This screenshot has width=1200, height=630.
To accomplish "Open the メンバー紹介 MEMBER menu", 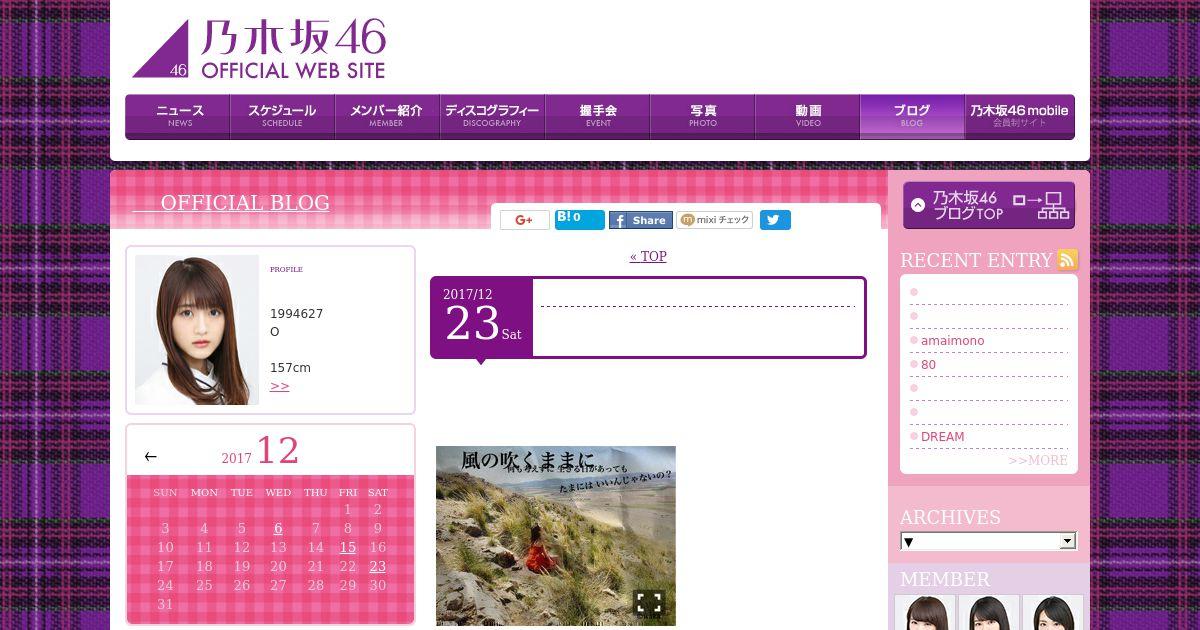I will (387, 116).
